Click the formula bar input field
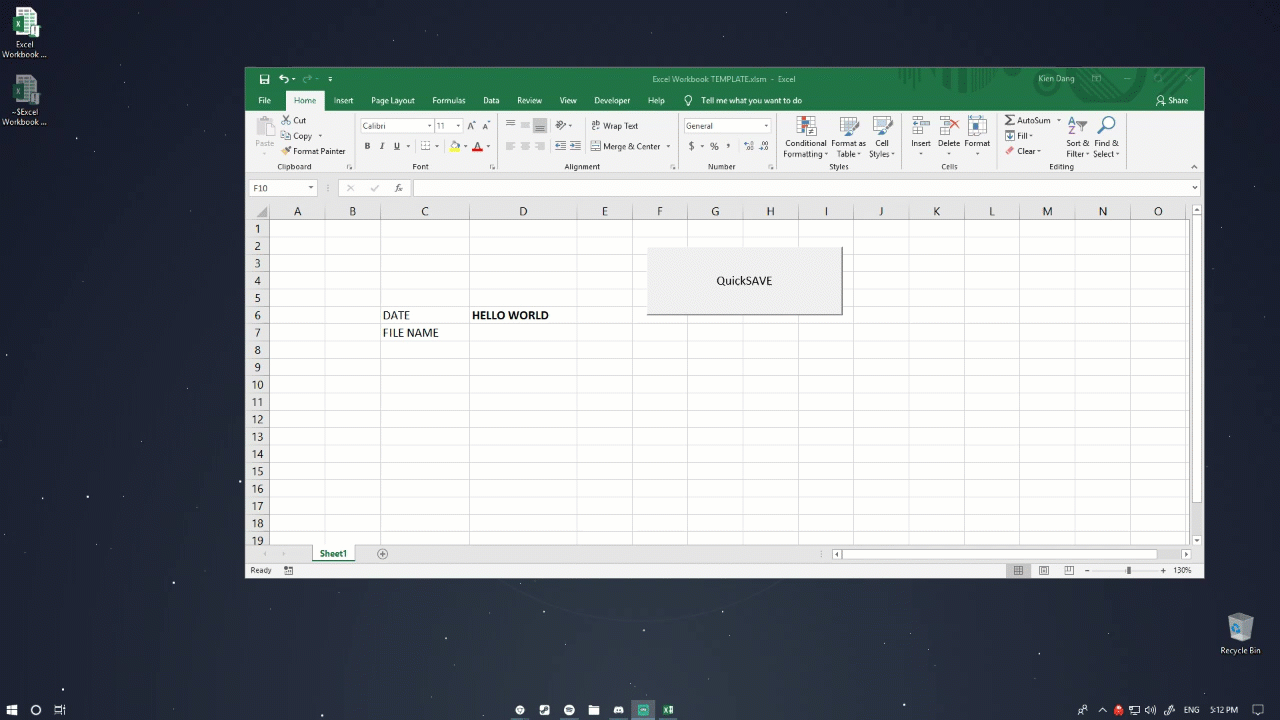Screen dimensions: 1280x720 (801, 188)
